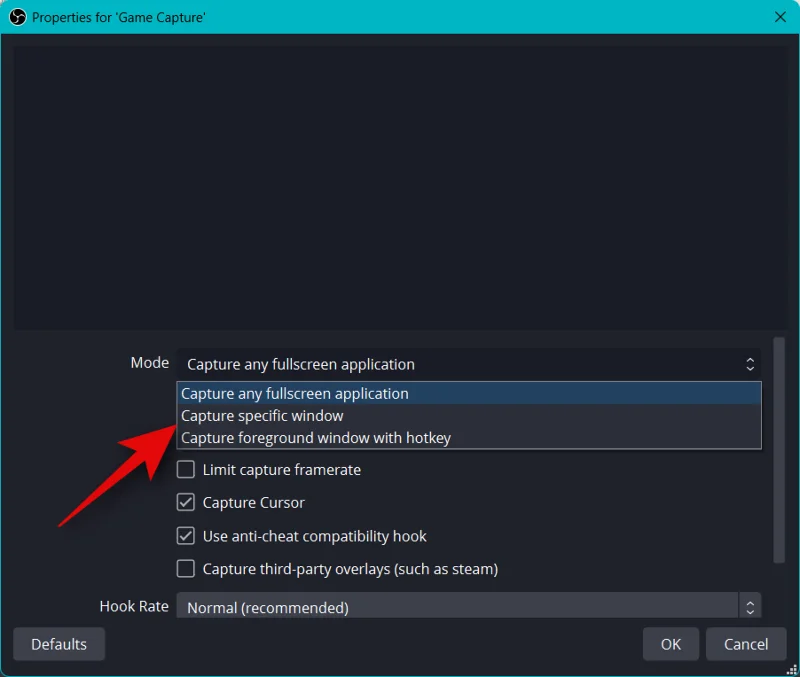Uncheck the Capture Cursor checkbox

click(x=186, y=503)
